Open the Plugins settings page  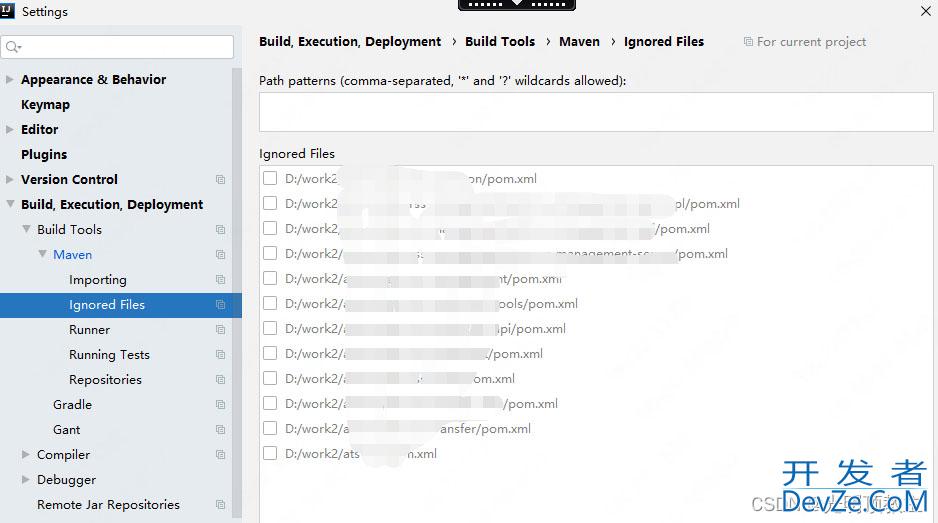click(x=44, y=154)
